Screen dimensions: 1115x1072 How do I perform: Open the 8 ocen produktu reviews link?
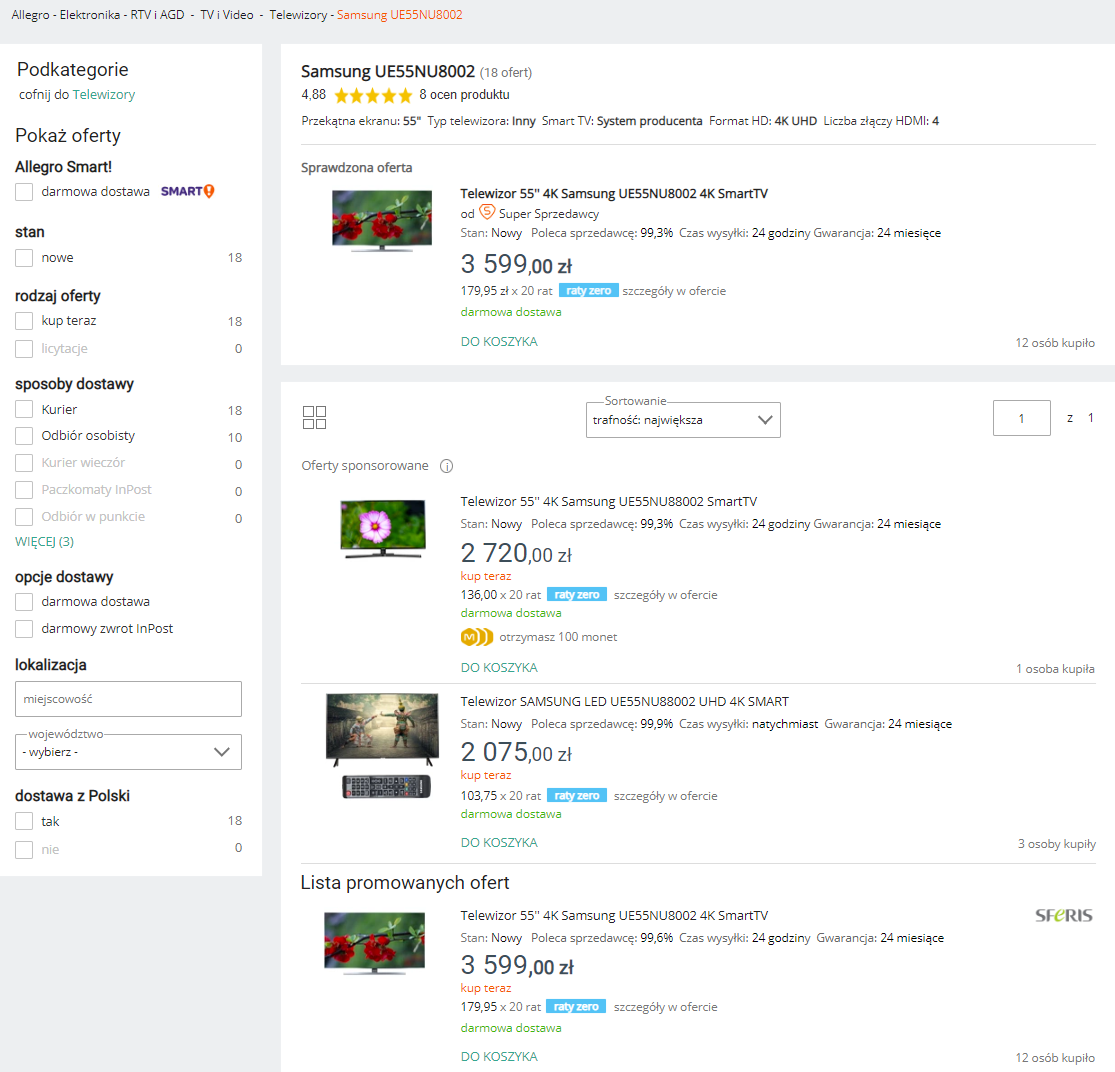pyautogui.click(x=464, y=95)
